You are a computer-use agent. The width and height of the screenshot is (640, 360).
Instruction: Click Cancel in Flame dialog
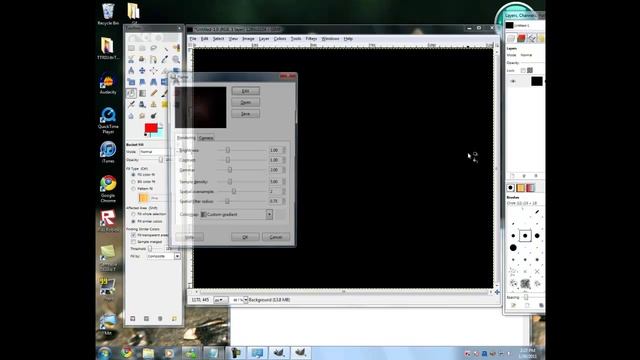(276, 237)
